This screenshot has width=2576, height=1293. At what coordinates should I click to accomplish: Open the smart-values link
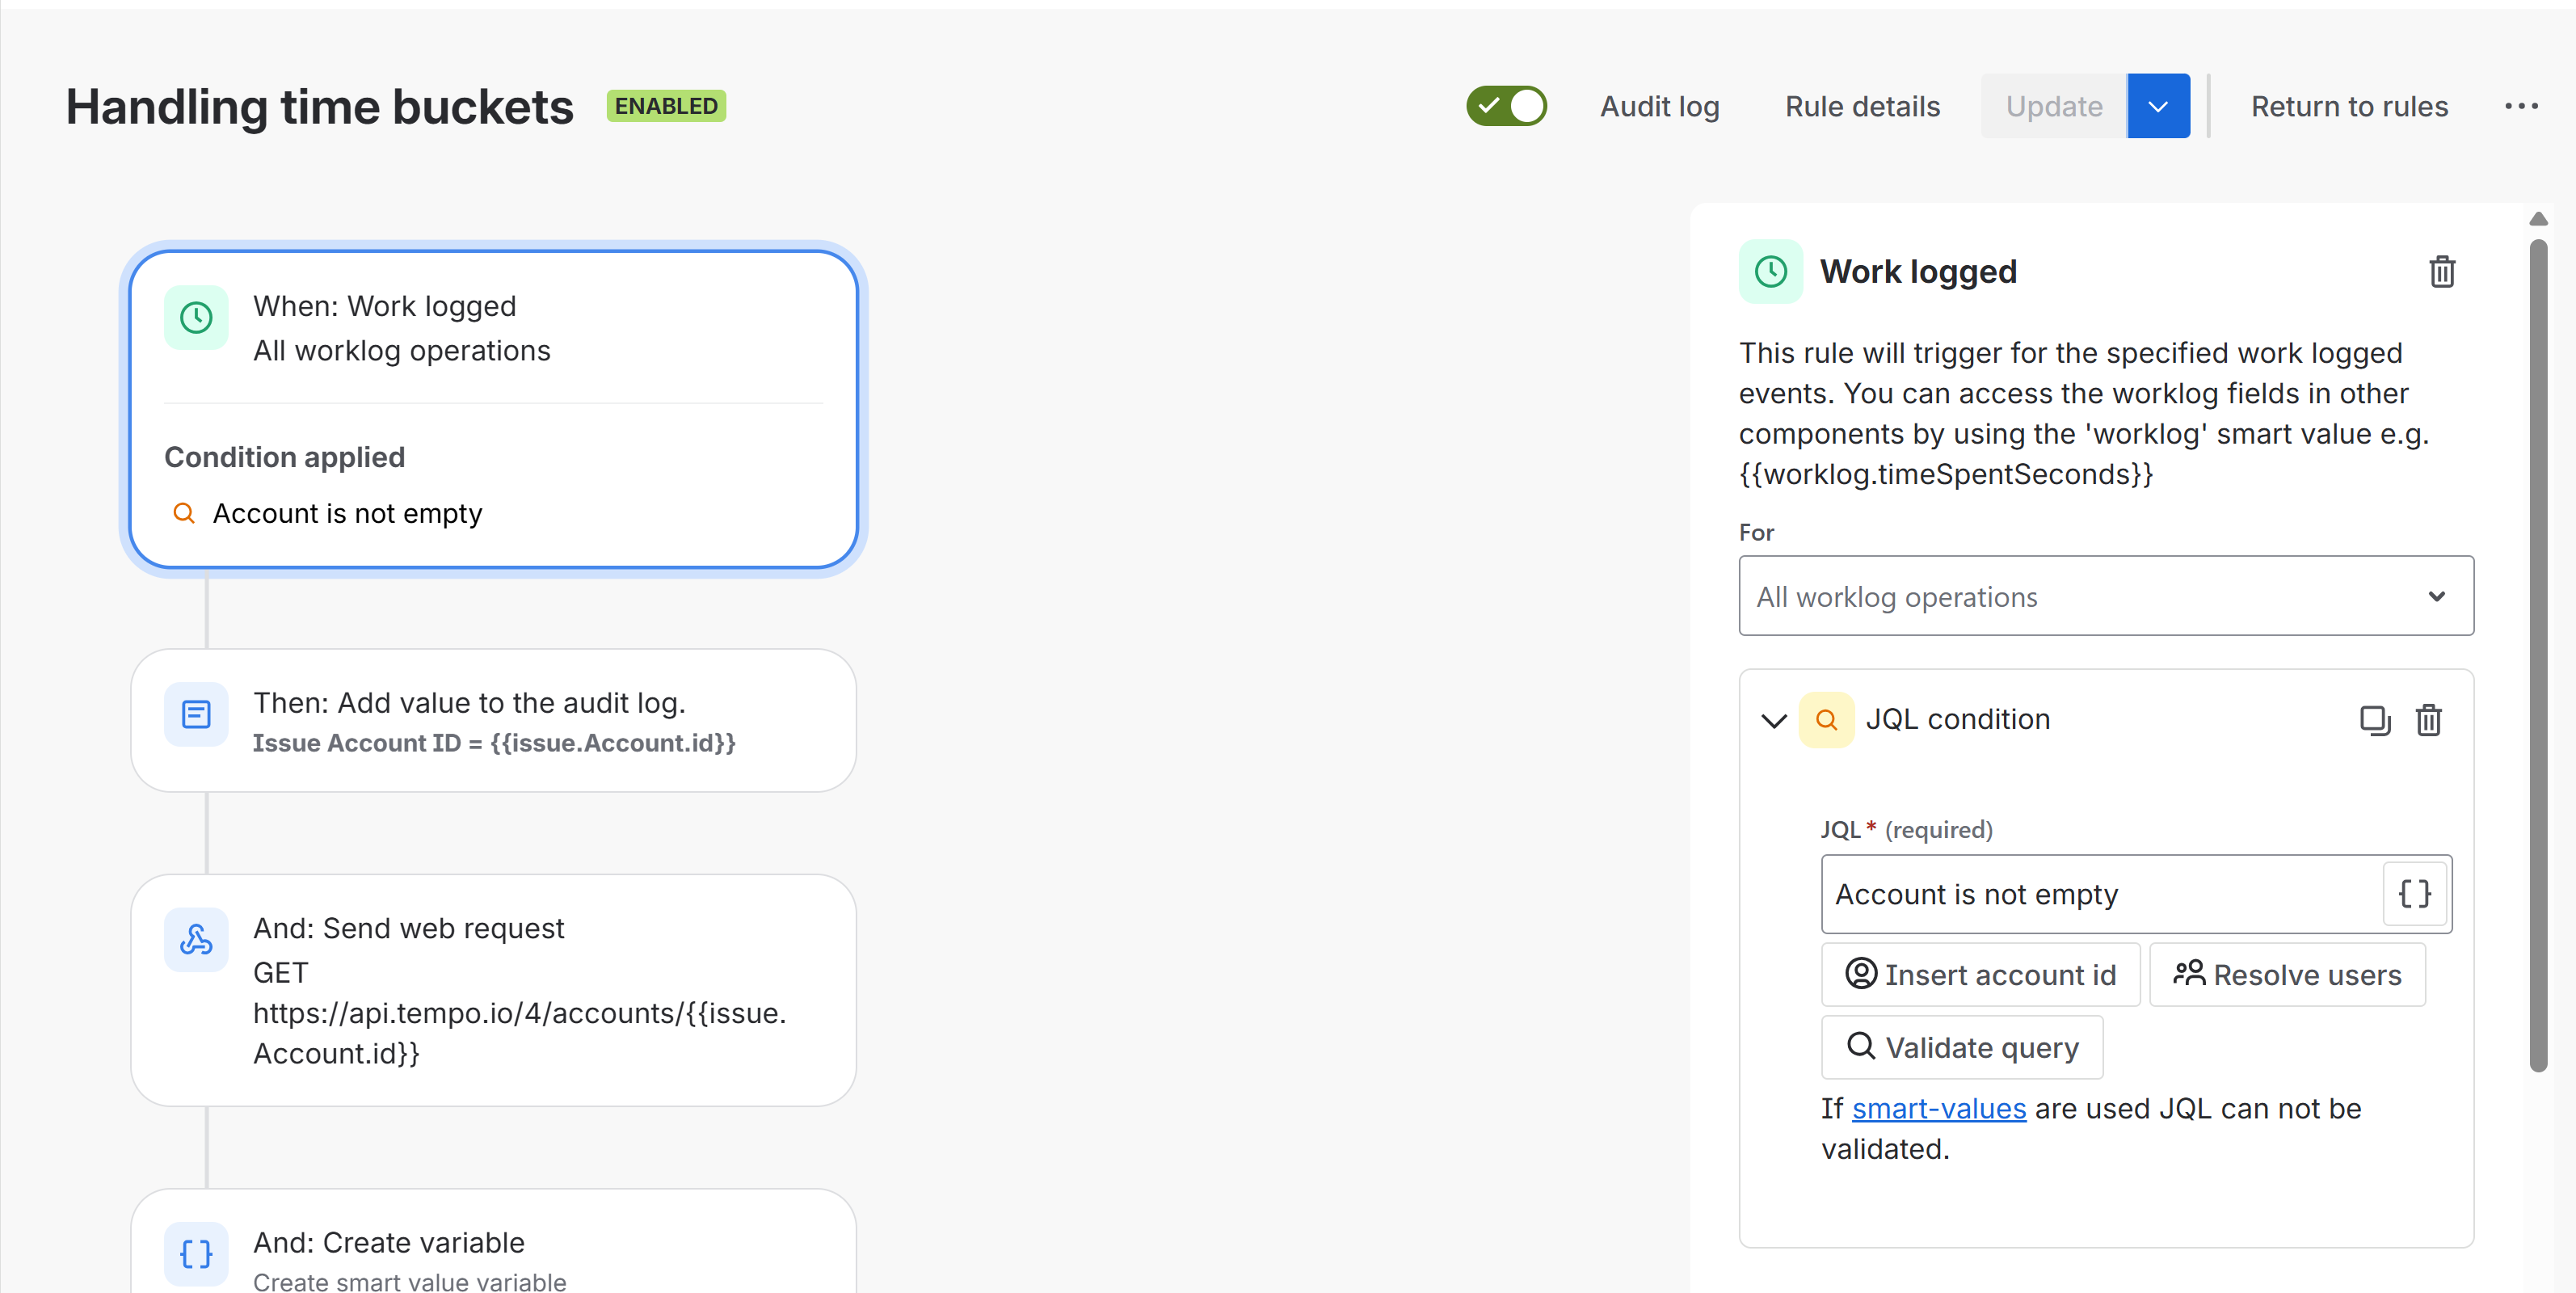click(x=1938, y=1108)
